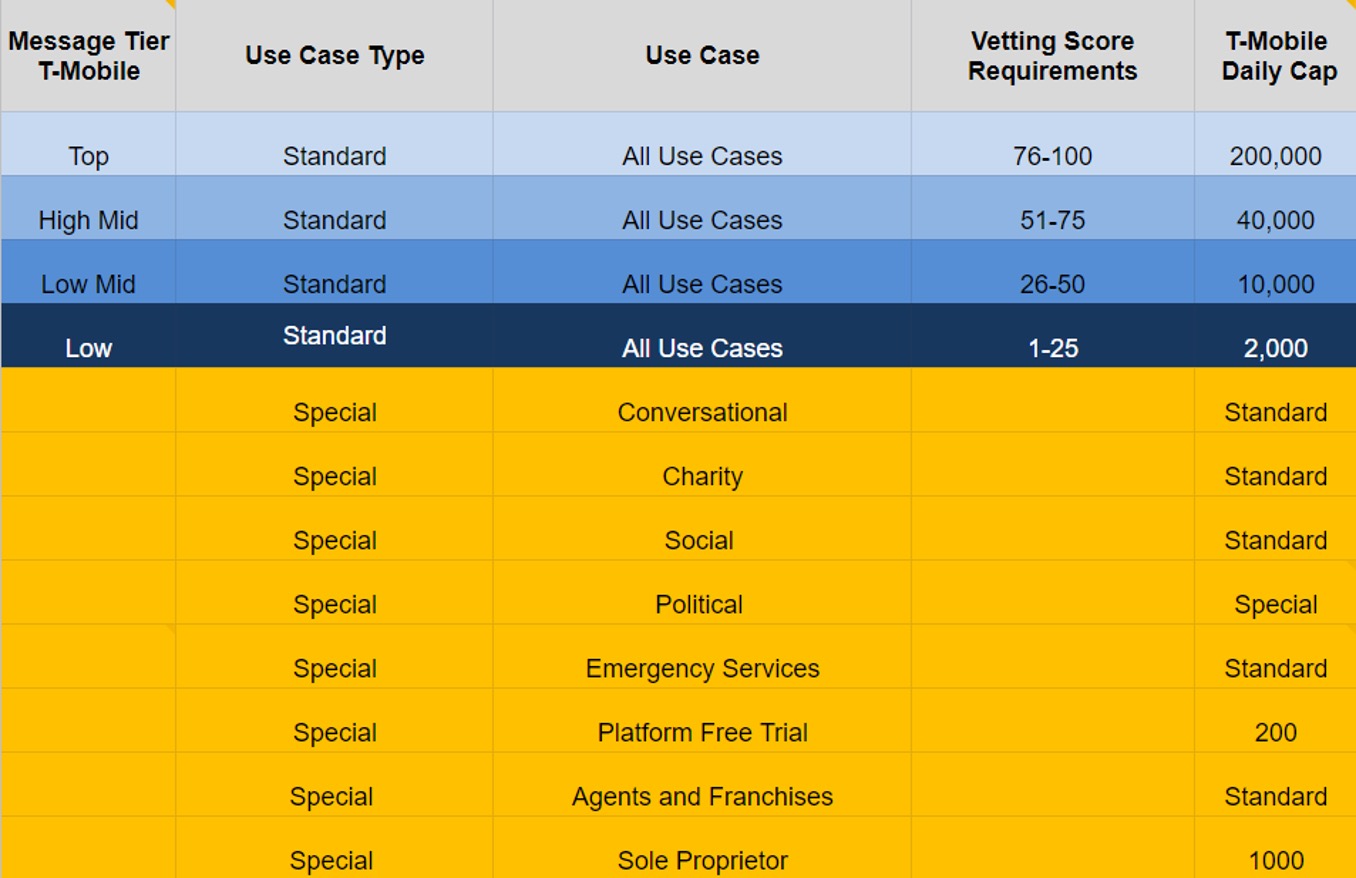Image resolution: width=1356 pixels, height=878 pixels.
Task: Select the T-Mobile Daily Cap header cell
Action: [x=1275, y=56]
